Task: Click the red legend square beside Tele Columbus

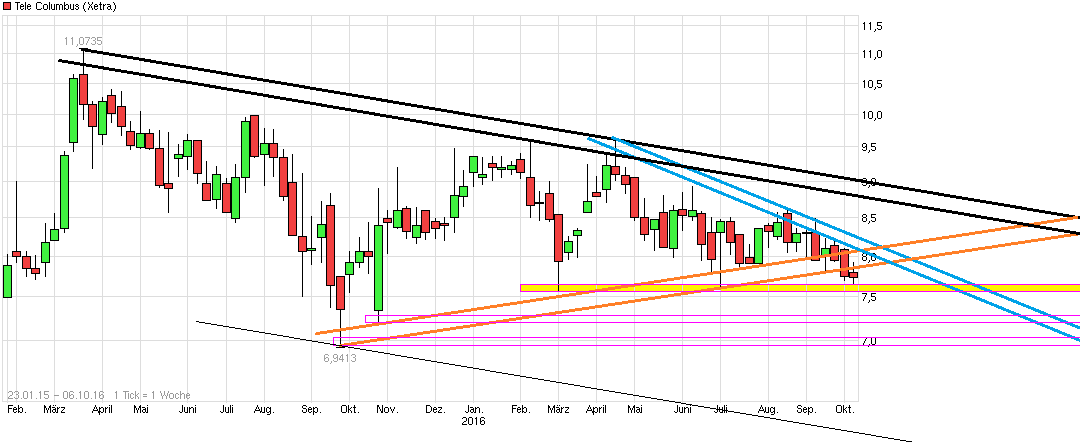Action: pos(6,7)
